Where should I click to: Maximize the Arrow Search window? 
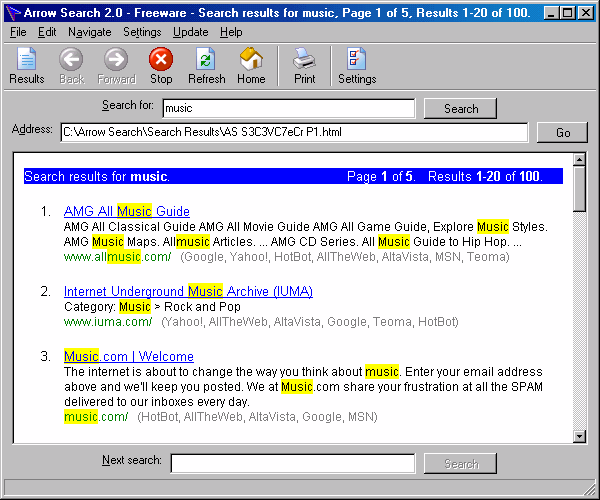(x=567, y=13)
